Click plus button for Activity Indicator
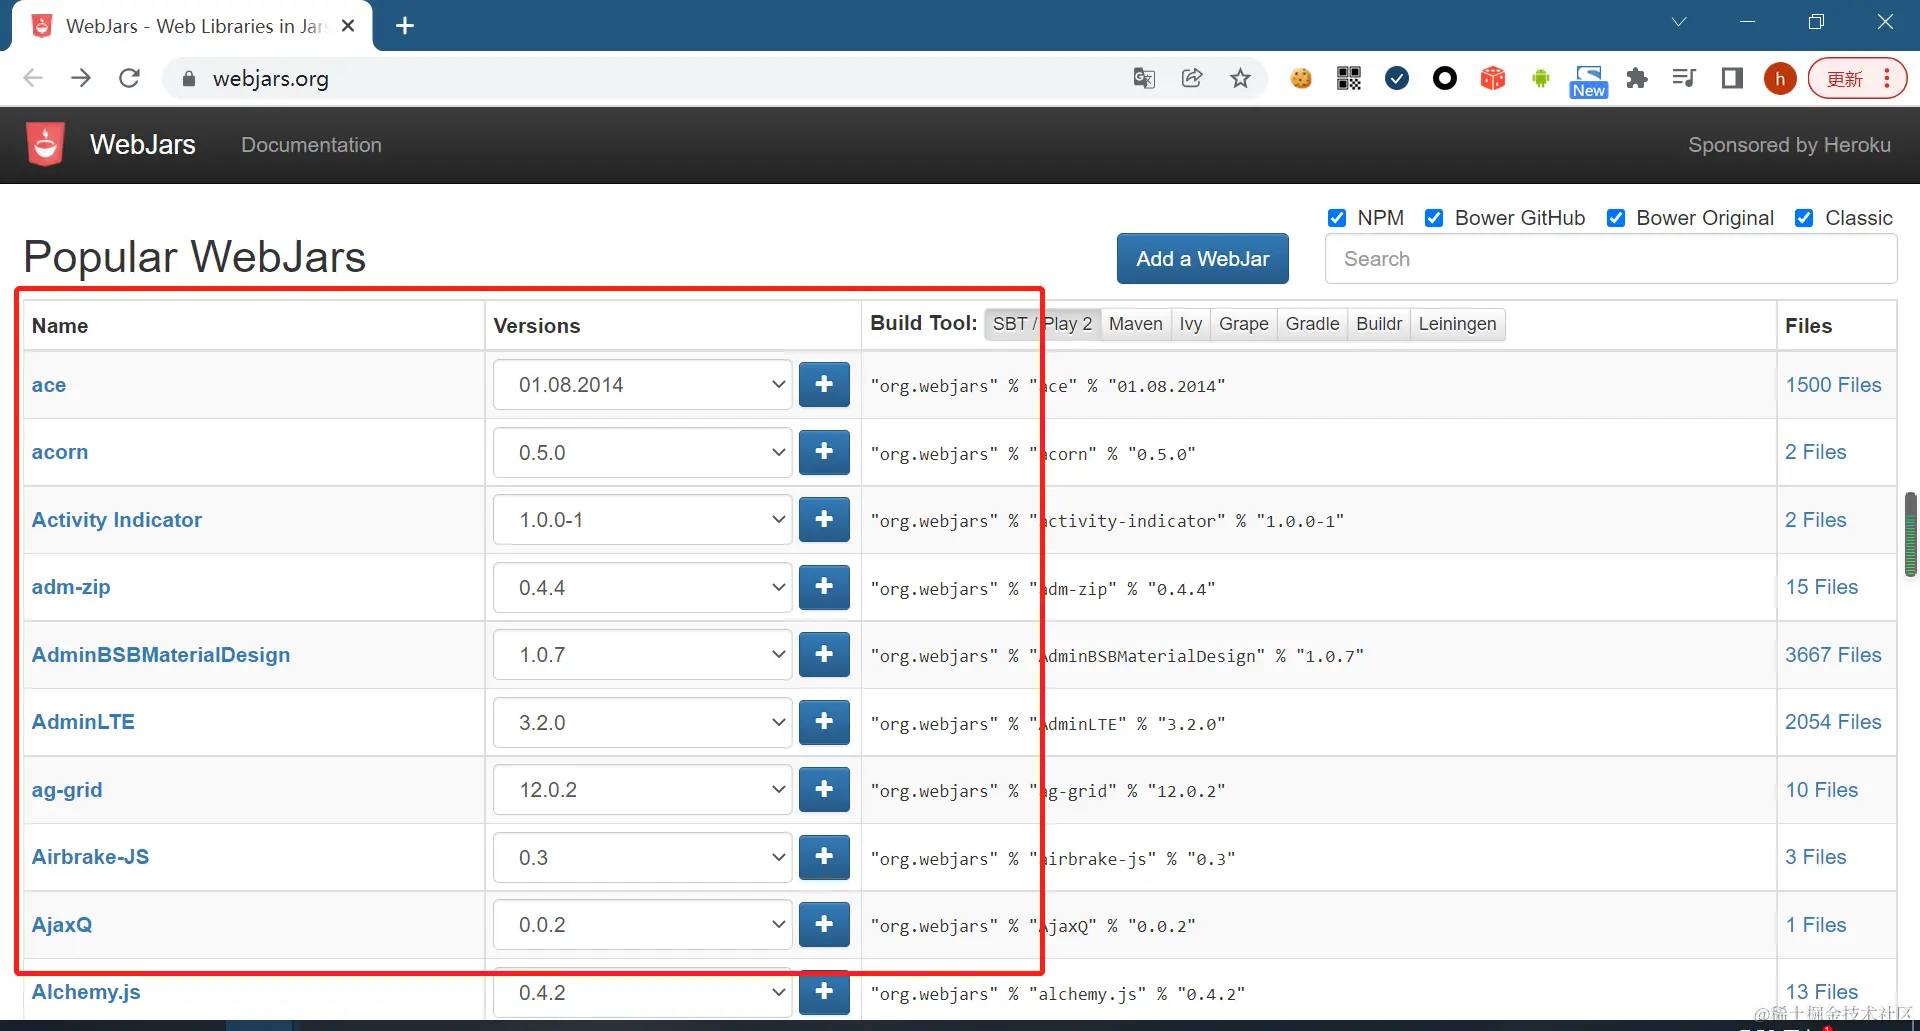Screen dimensions: 1920x1031 (824, 520)
